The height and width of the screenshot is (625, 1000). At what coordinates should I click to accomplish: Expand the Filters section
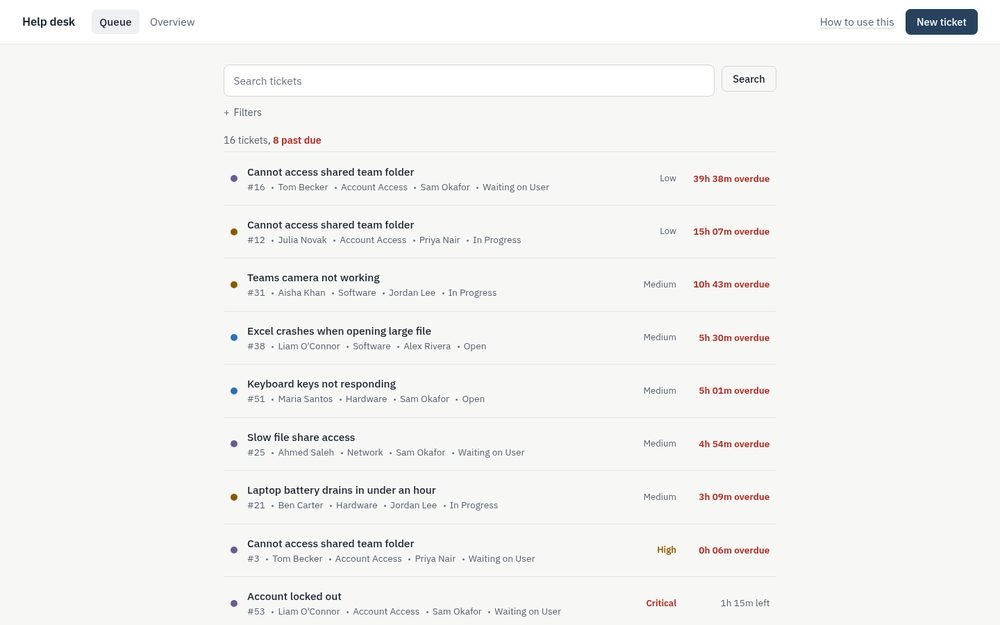tap(242, 112)
